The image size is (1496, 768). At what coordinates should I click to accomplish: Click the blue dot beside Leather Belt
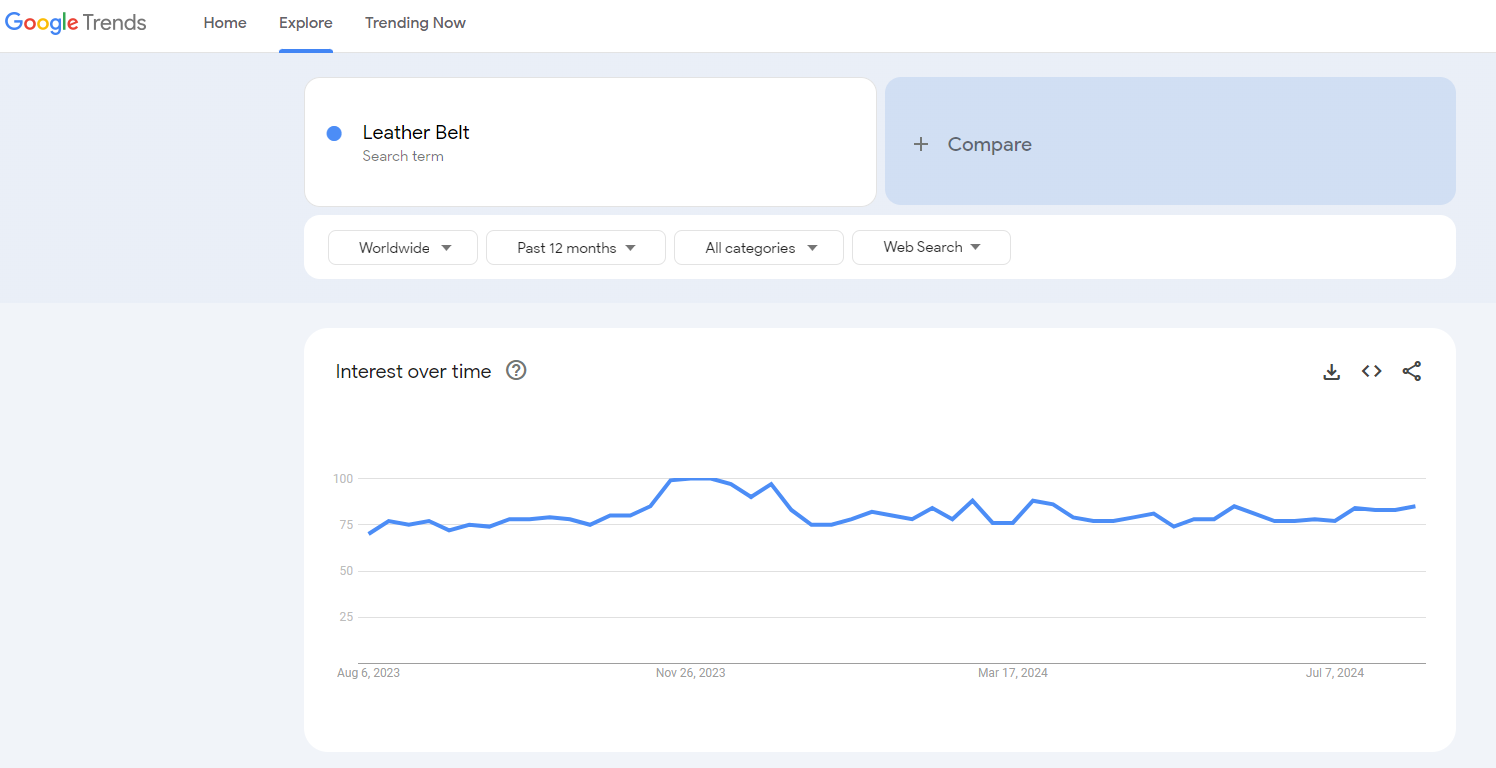pyautogui.click(x=334, y=133)
